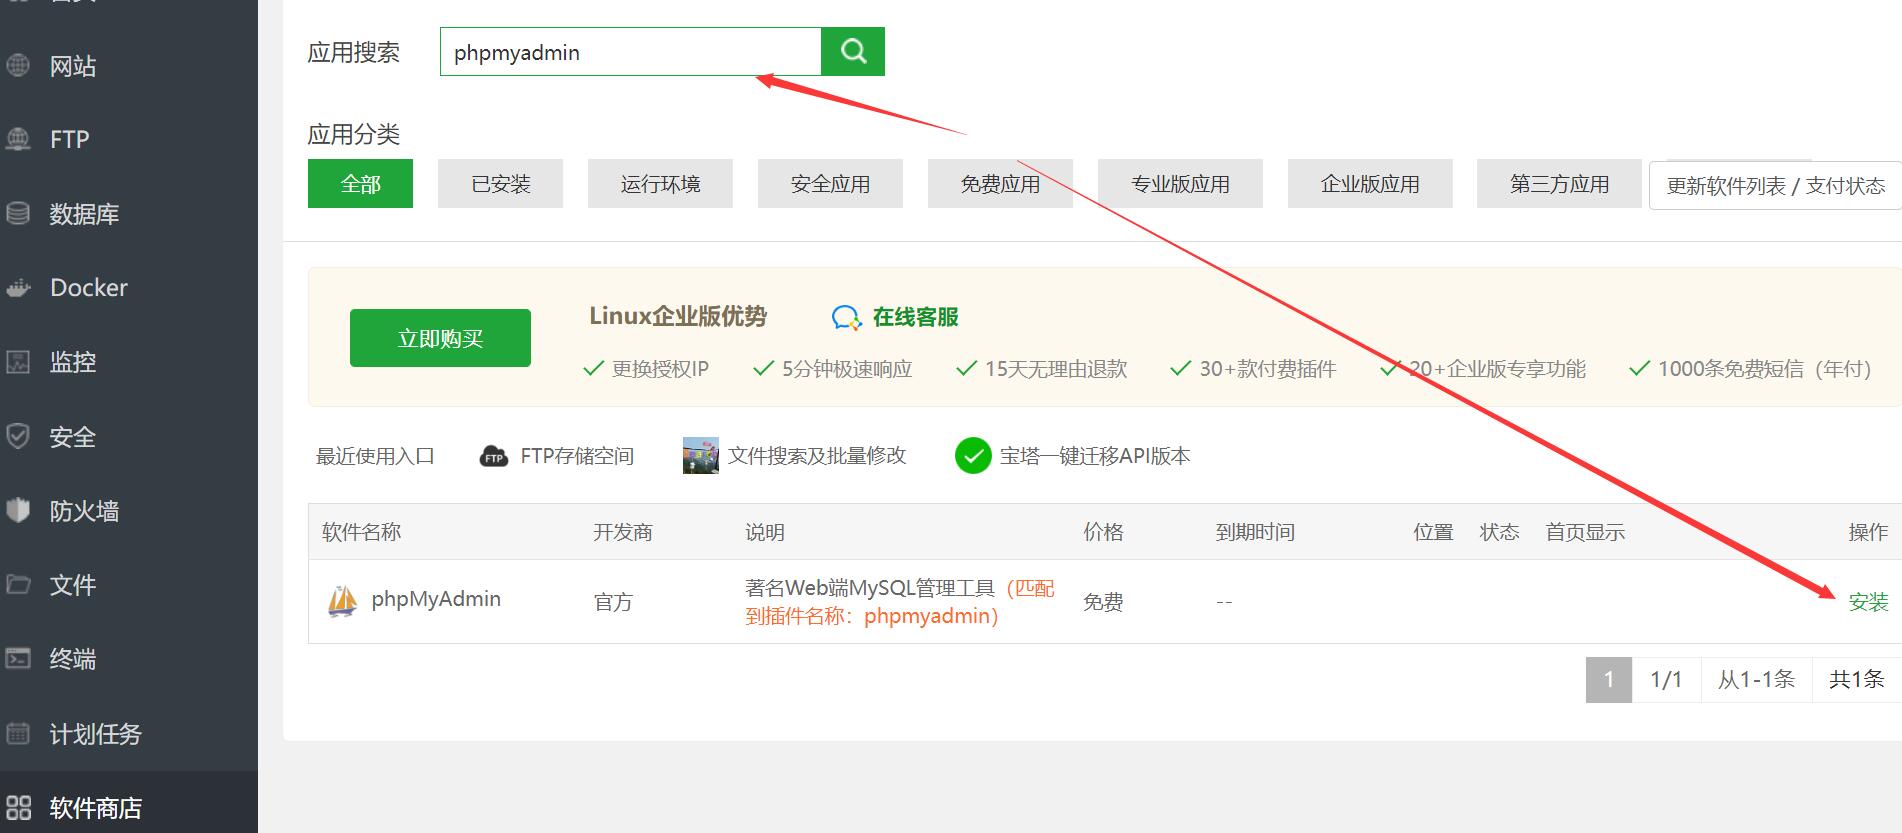Switch to the 运行环境 category
Screen dimensions: 1902x833
660,184
